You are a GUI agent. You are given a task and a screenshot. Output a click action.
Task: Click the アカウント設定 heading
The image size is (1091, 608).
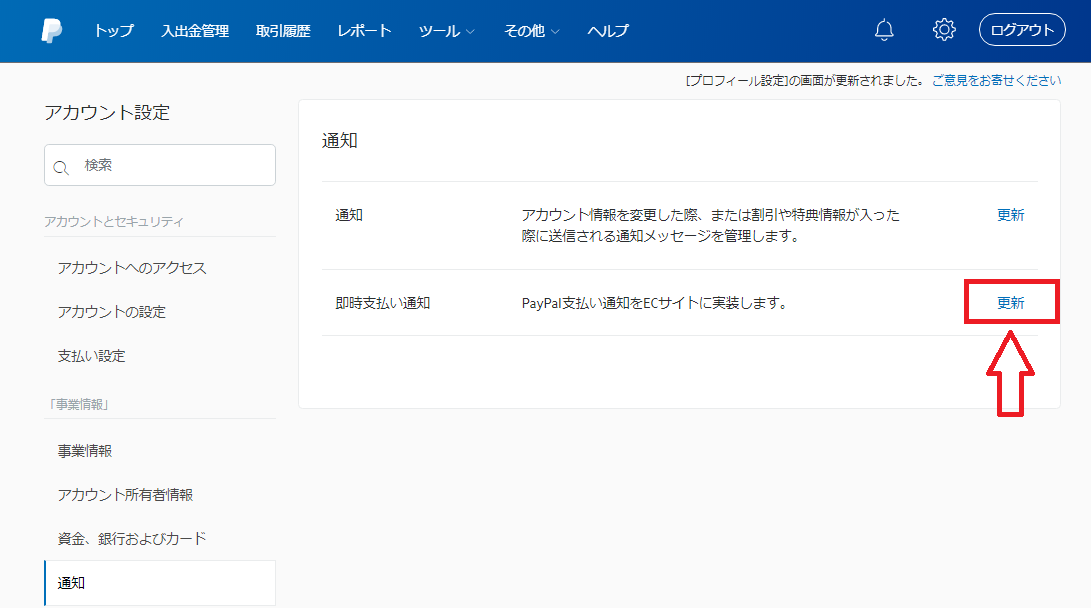point(107,113)
